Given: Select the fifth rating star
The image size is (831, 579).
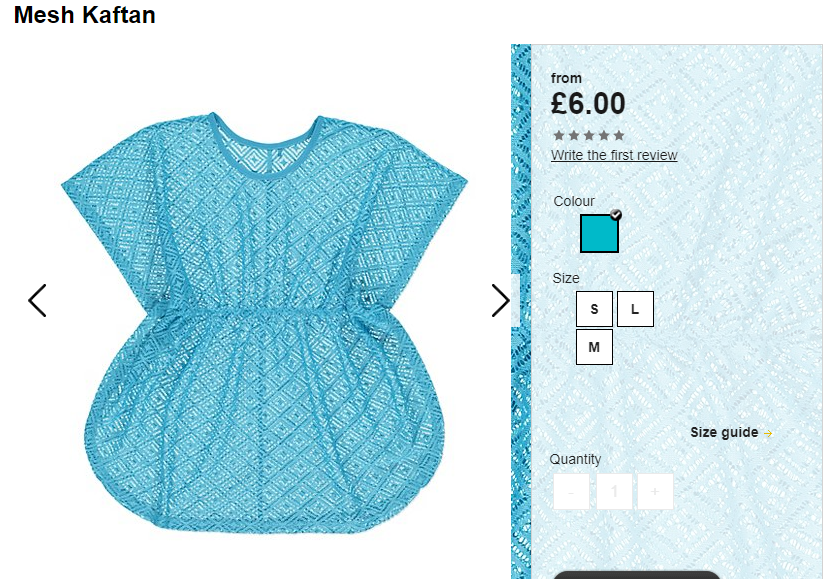Looking at the screenshot, I should [x=619, y=136].
